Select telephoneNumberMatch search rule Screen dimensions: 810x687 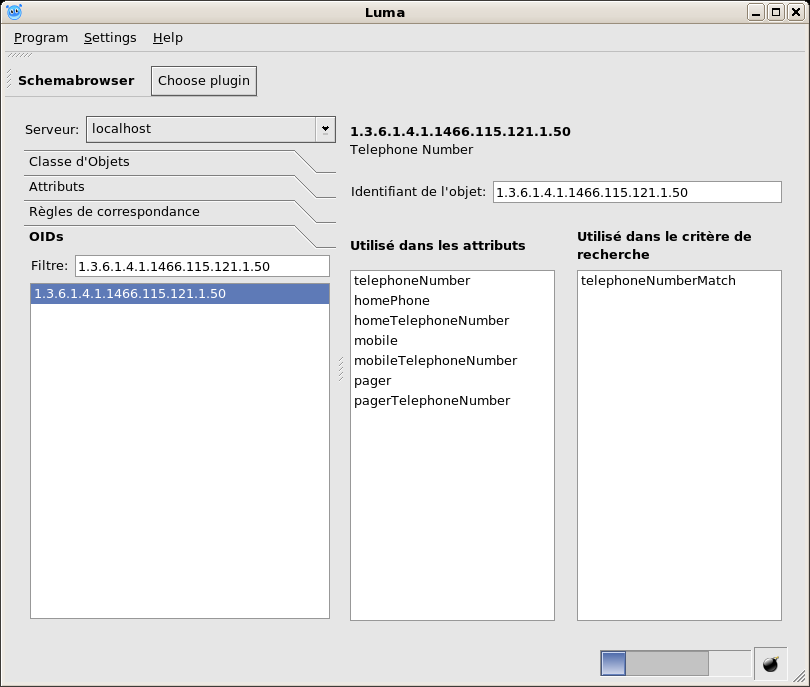658,281
